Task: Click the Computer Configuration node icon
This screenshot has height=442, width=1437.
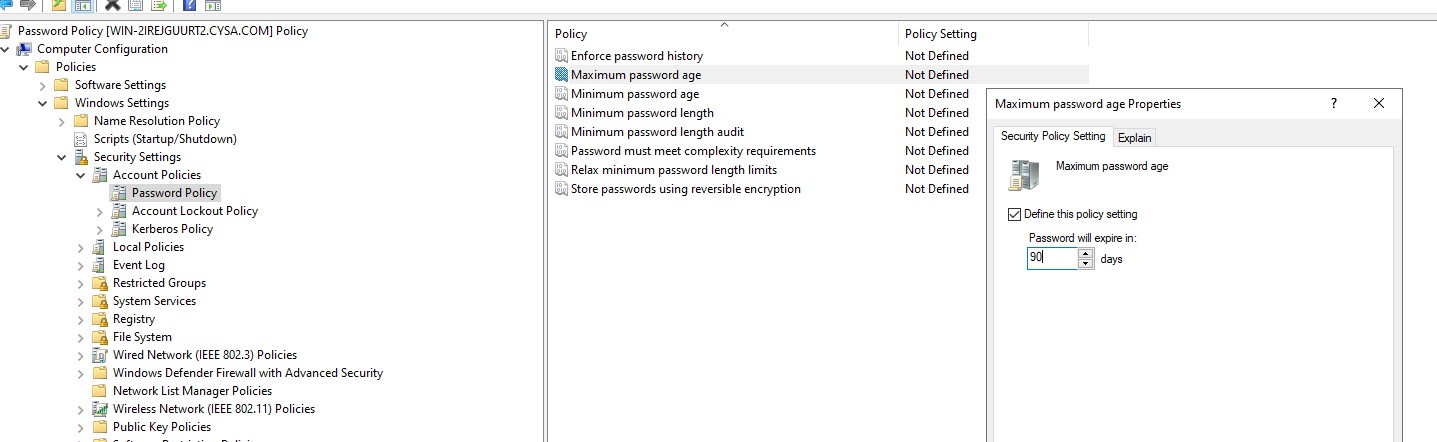Action: tap(25, 49)
